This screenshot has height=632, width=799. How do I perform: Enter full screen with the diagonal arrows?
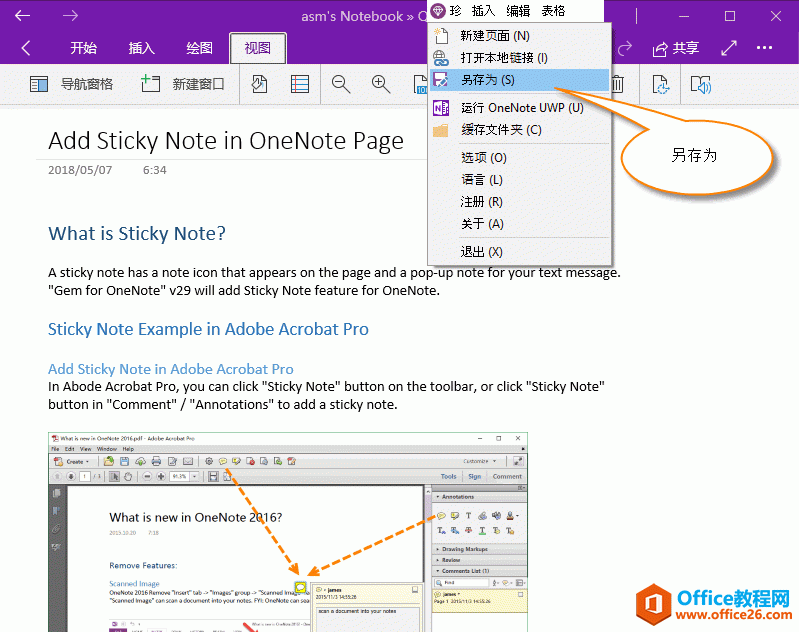[729, 48]
